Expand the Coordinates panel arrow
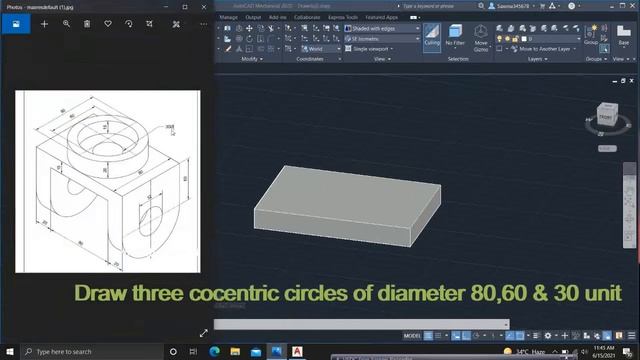 point(340,59)
